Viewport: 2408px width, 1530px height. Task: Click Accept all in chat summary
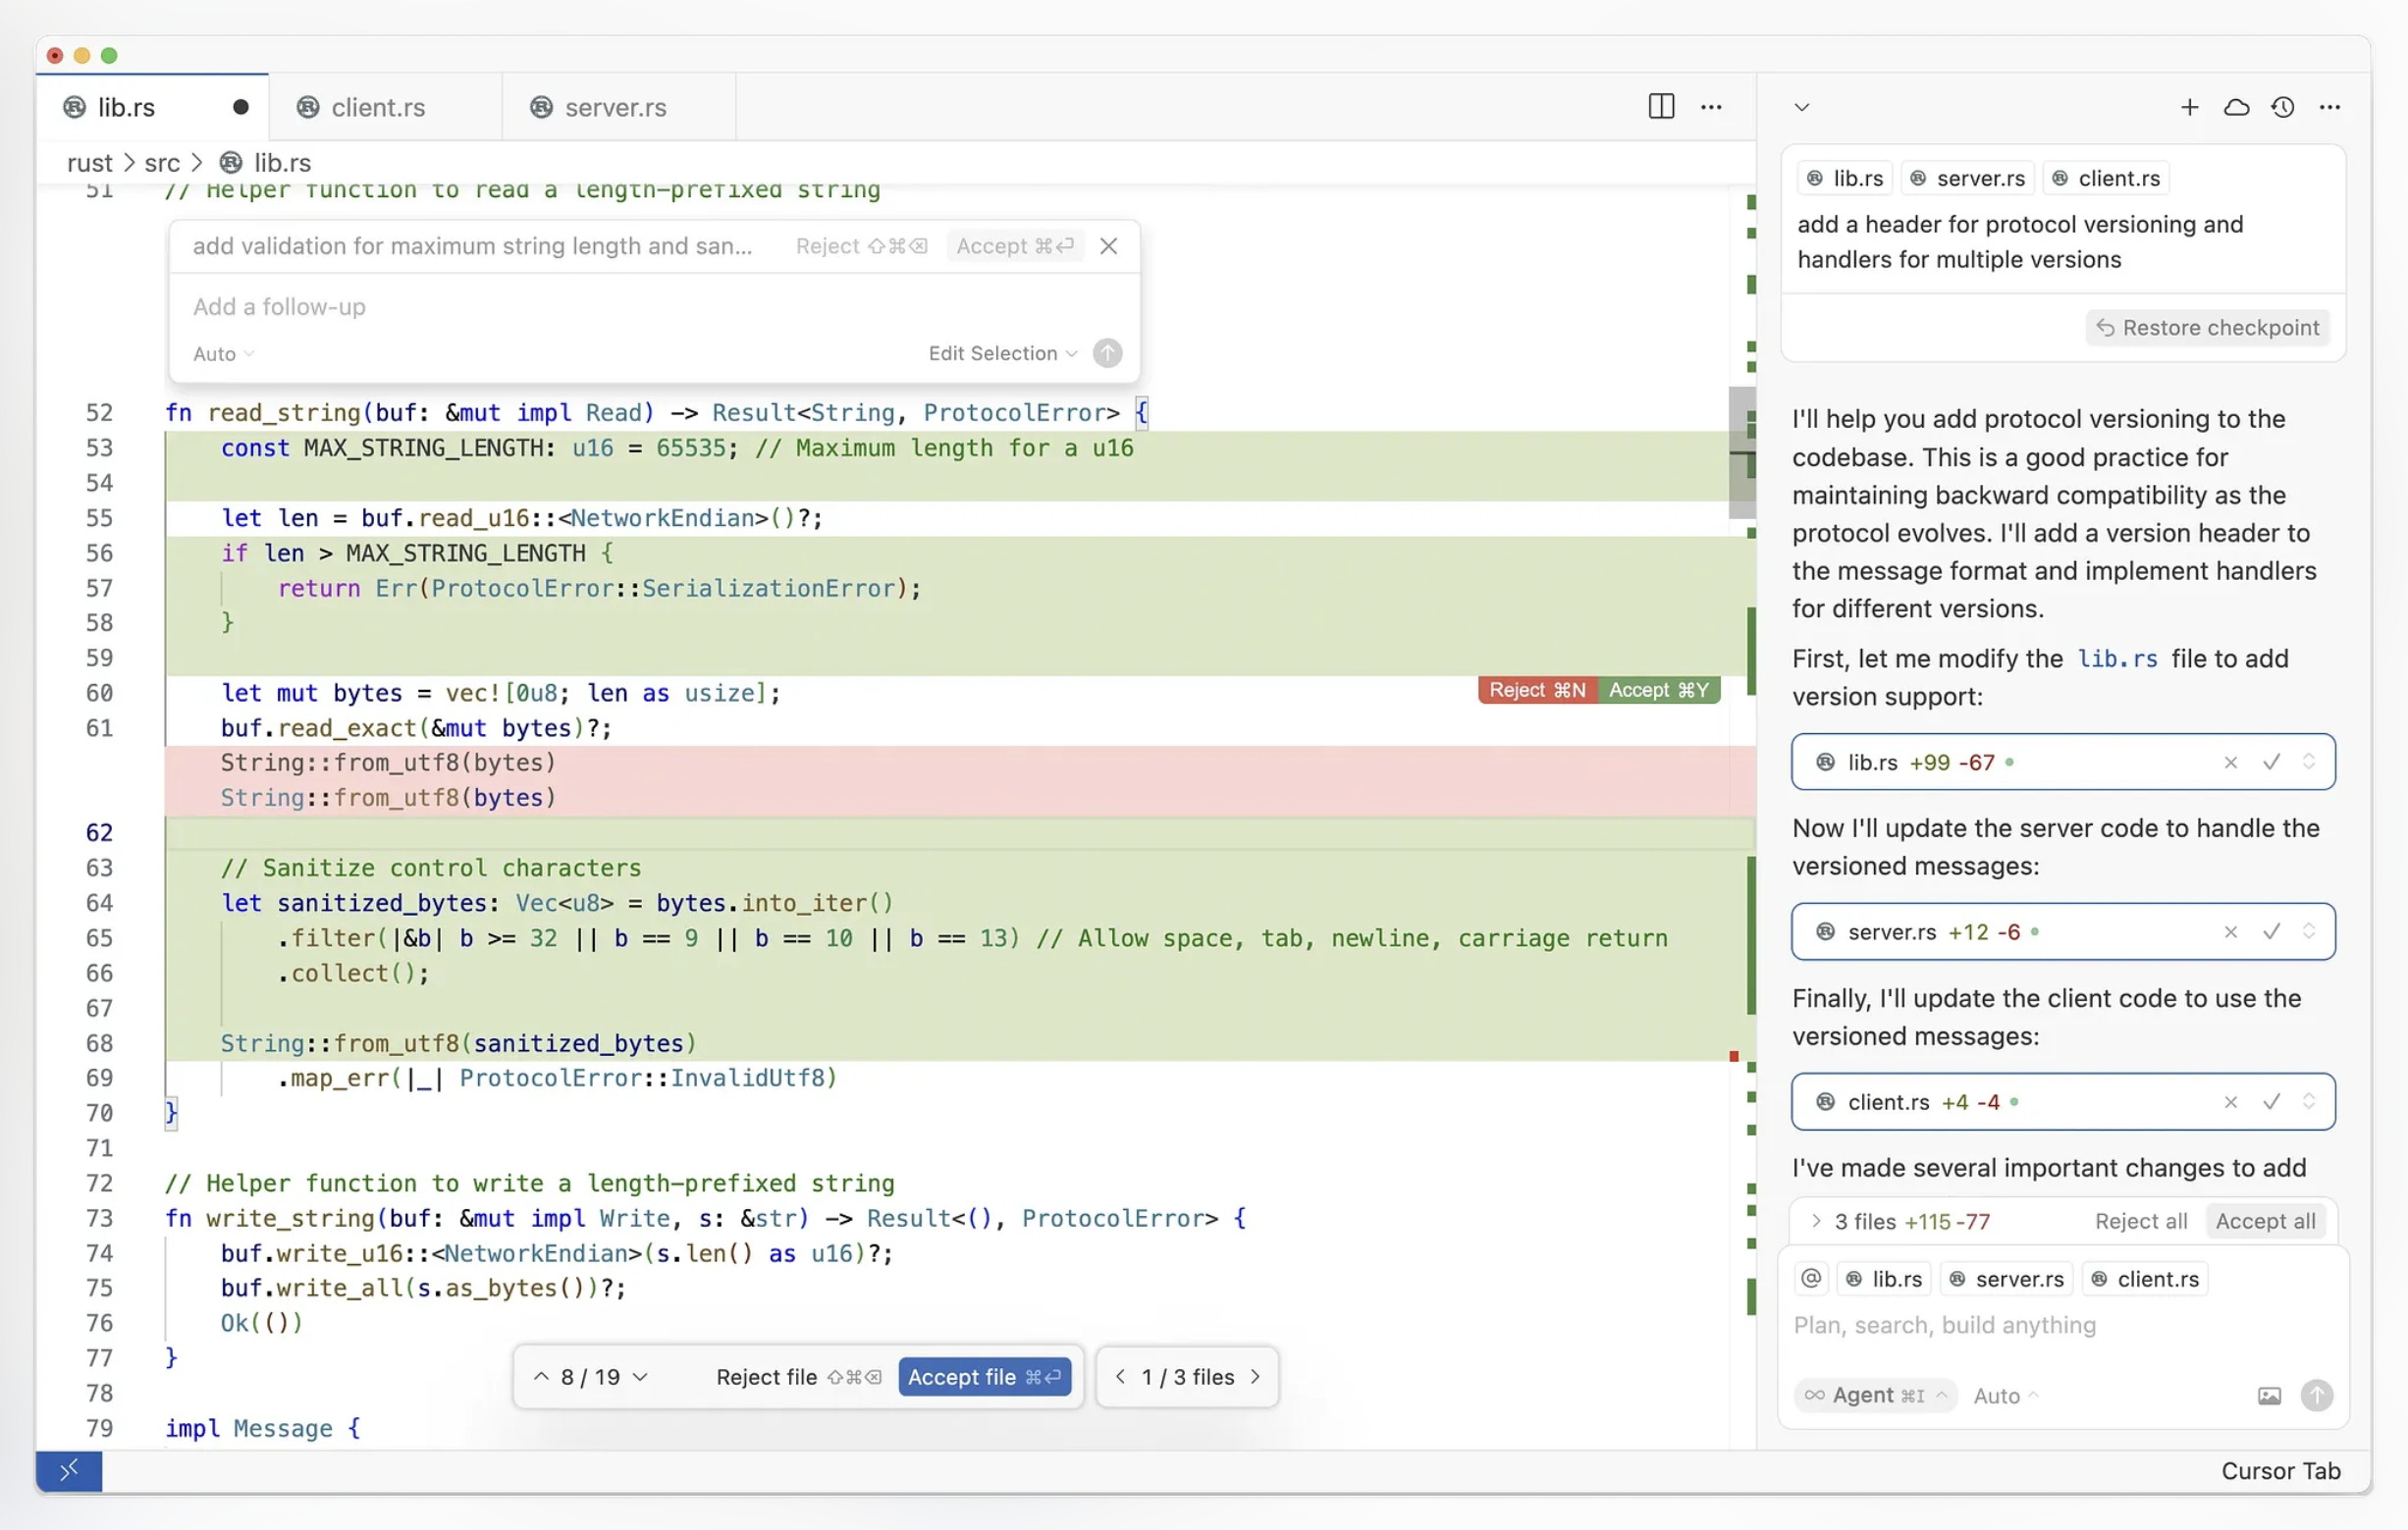(2265, 1221)
